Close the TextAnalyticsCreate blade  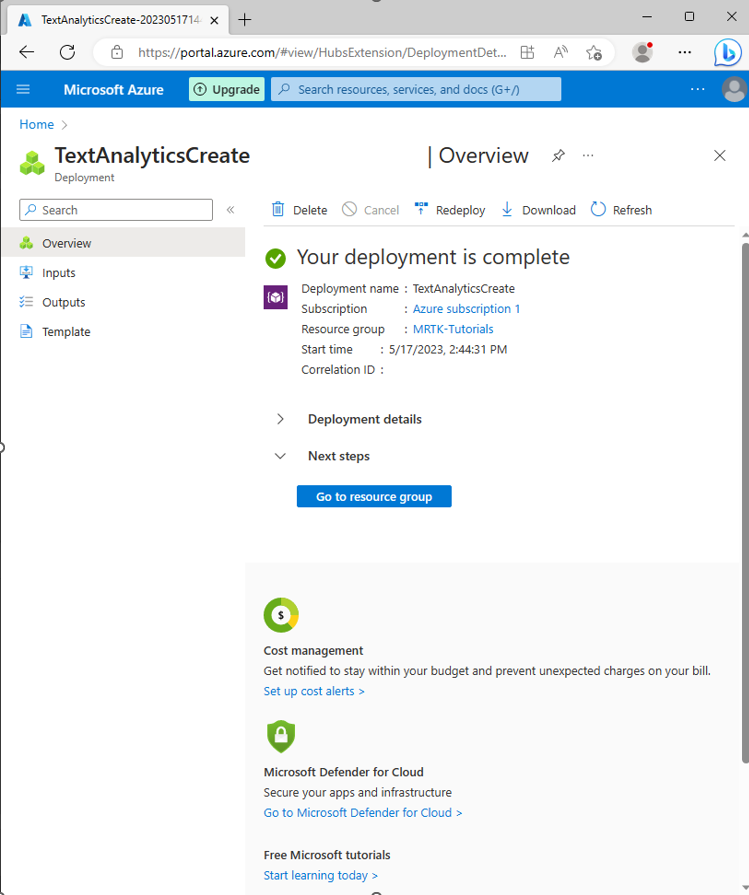point(719,155)
